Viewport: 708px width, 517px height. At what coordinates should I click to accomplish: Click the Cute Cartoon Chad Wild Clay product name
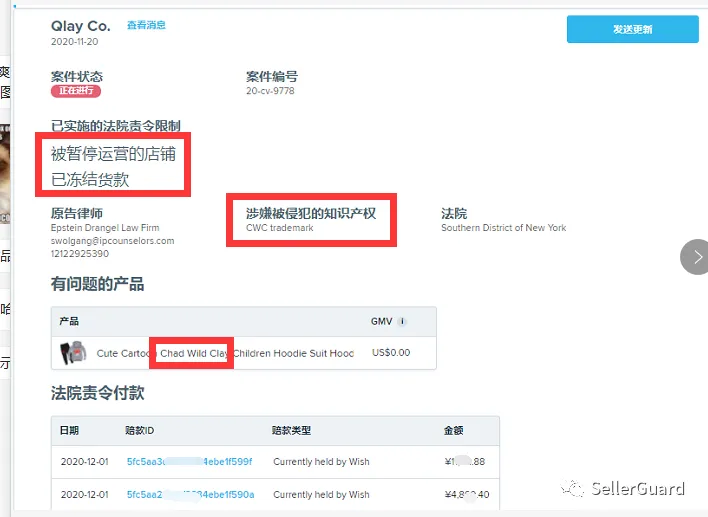click(225, 353)
